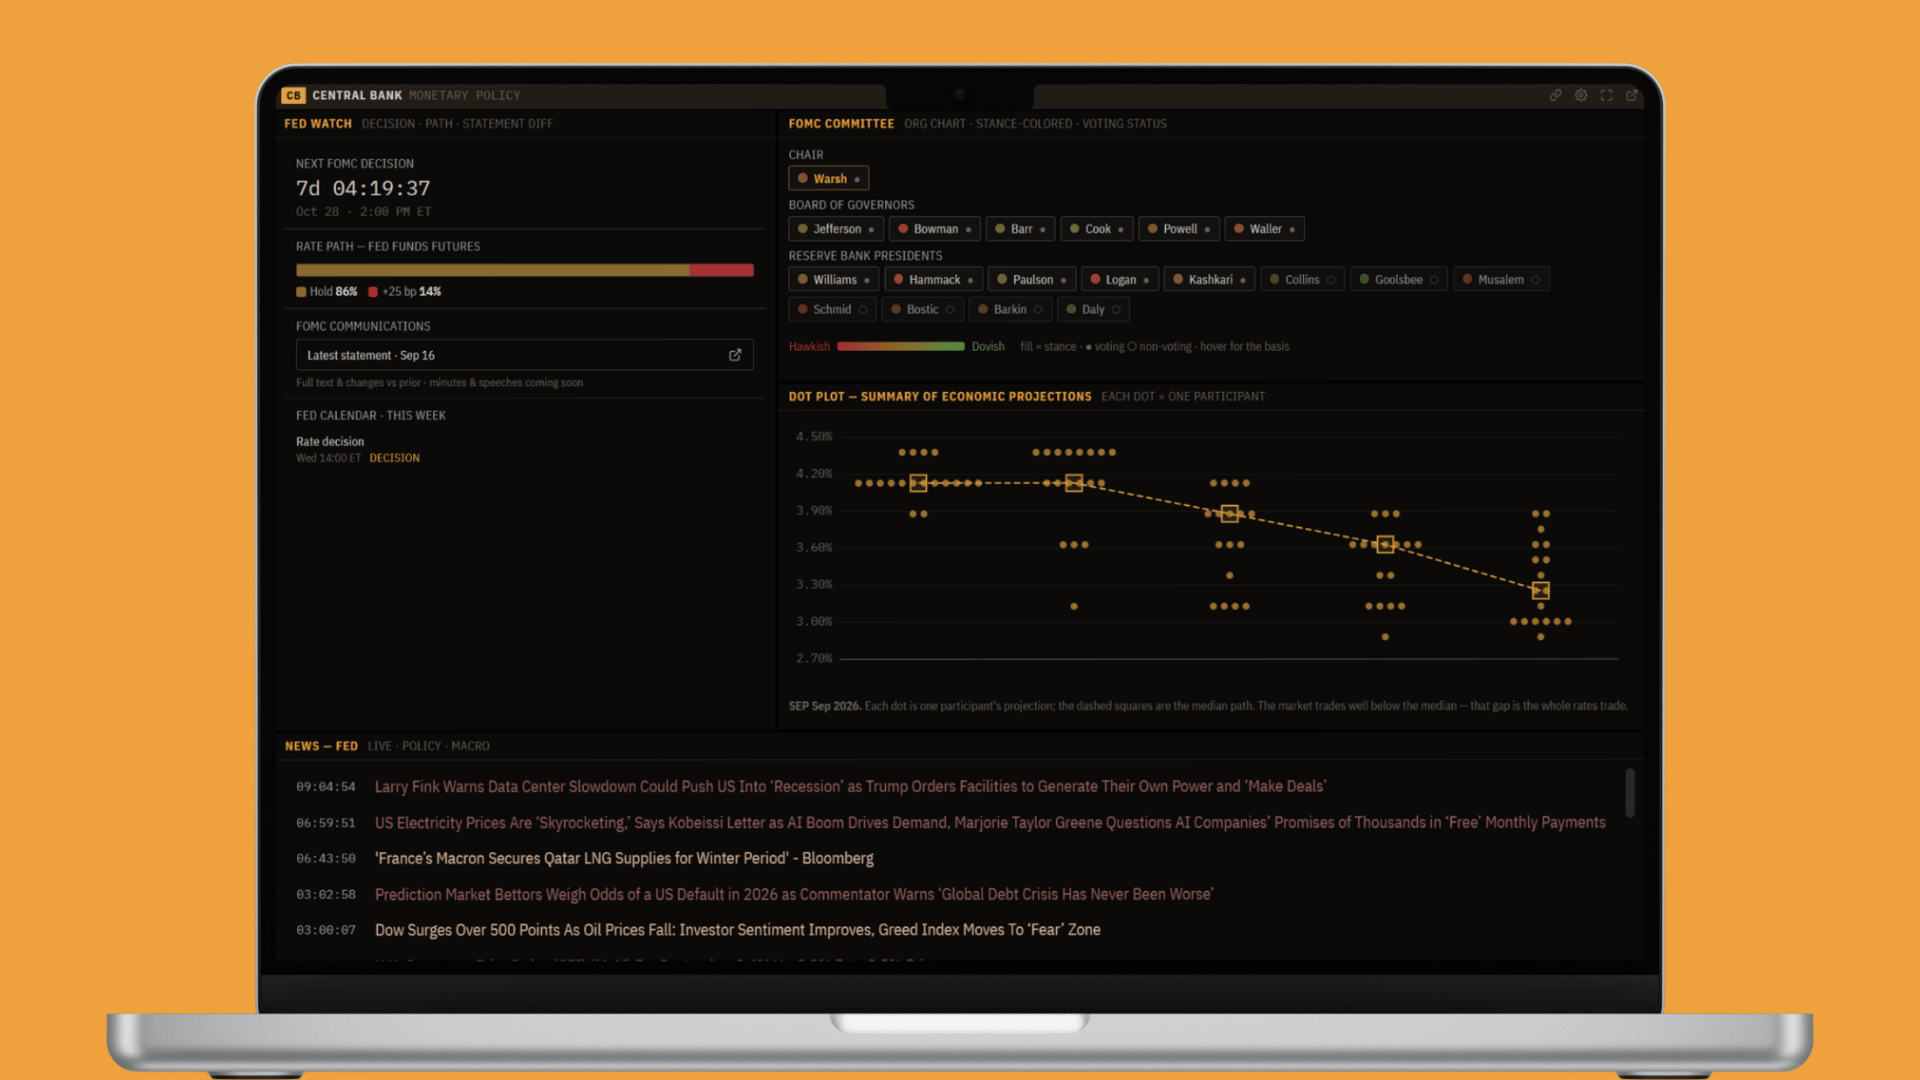Click the news panel scrollbar
This screenshot has width=1920, height=1080.
(x=1630, y=792)
